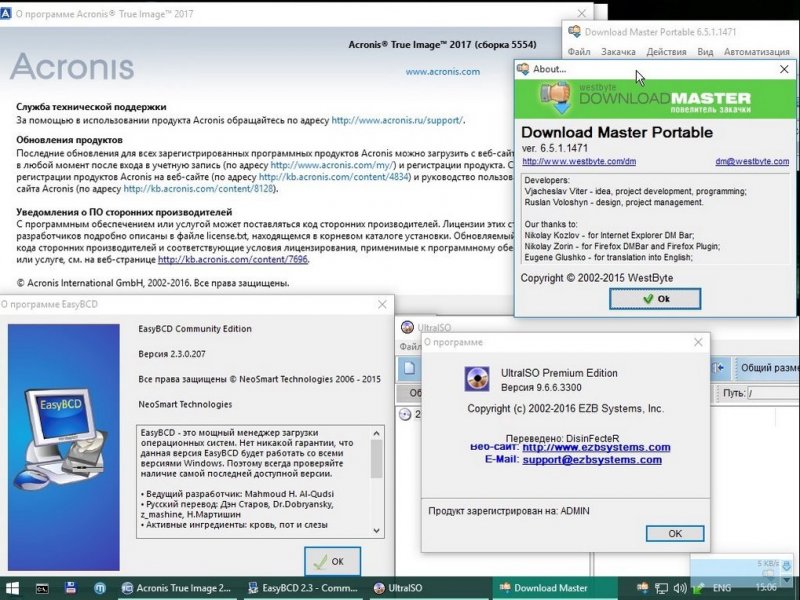The image size is (800, 600).
Task: Click the About dialog title icon
Action: [x=523, y=69]
